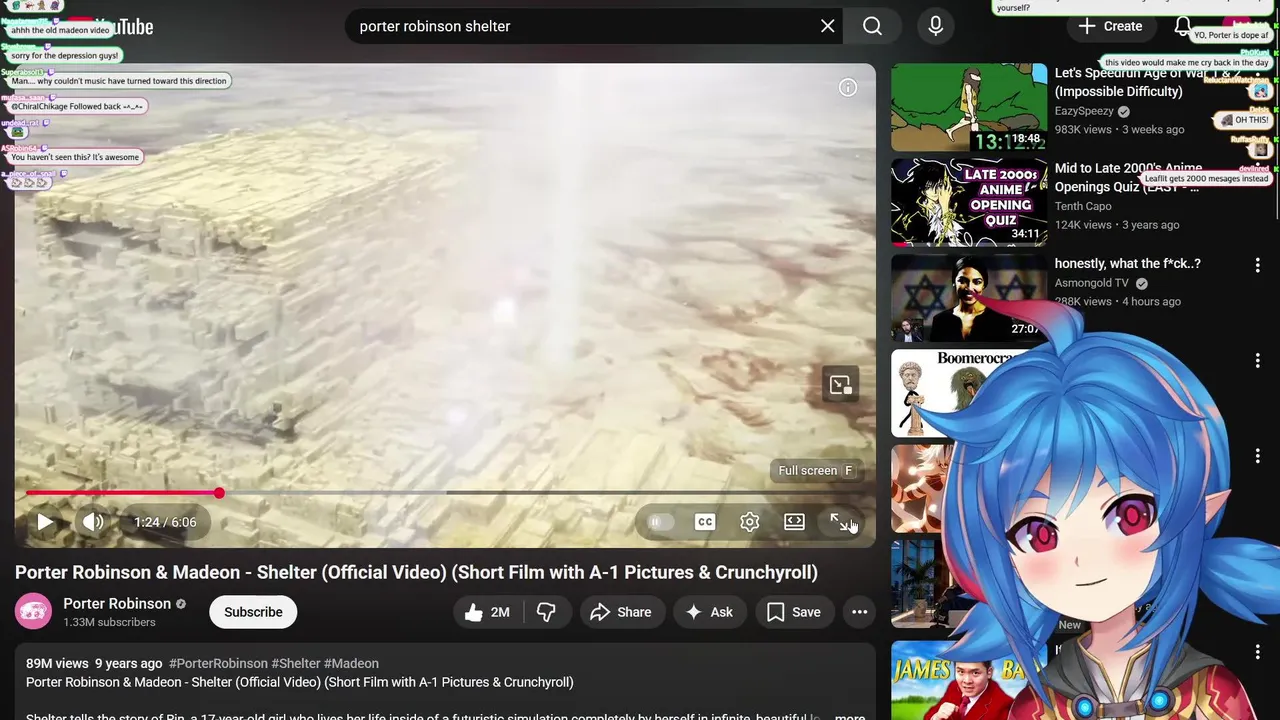Viewport: 1280px width, 720px height.
Task: Open Asmongold TV video thumbnail
Action: (x=969, y=298)
